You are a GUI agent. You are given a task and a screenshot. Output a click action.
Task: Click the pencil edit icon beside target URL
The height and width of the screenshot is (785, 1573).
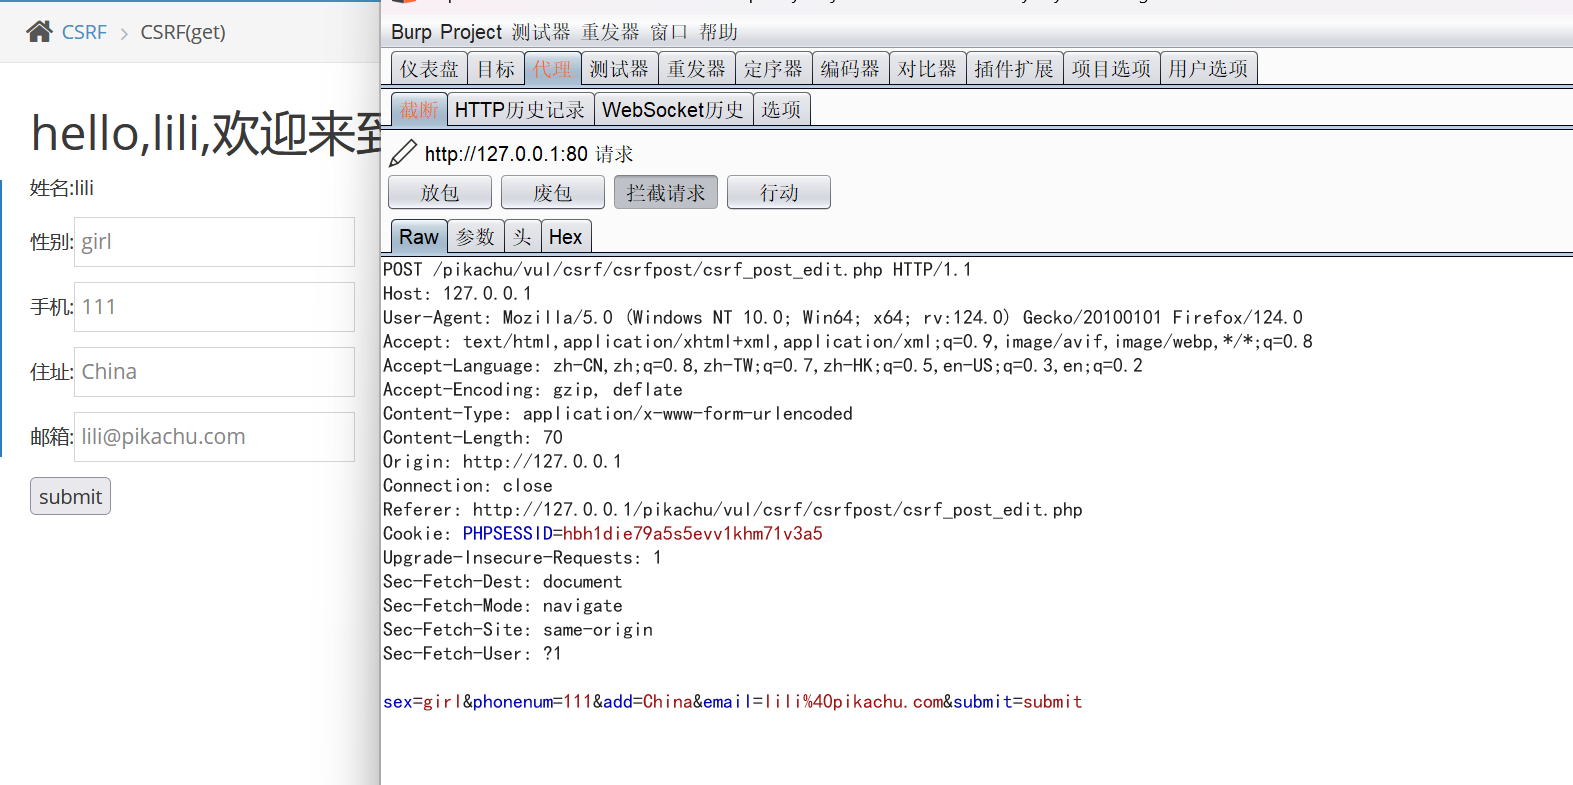[x=403, y=153]
